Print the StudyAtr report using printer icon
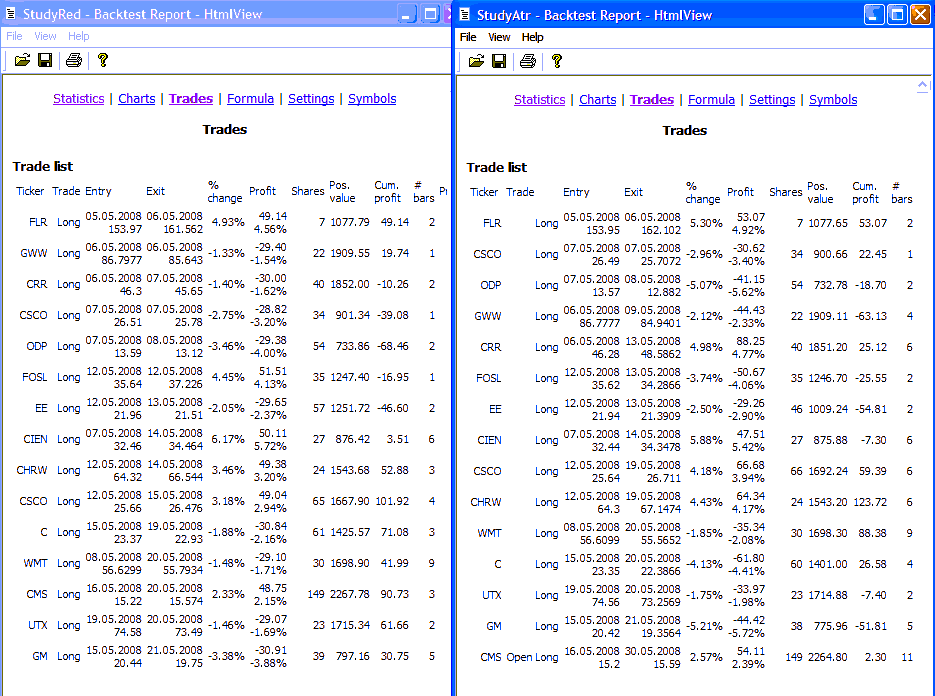The width and height of the screenshot is (935, 696). [x=528, y=61]
